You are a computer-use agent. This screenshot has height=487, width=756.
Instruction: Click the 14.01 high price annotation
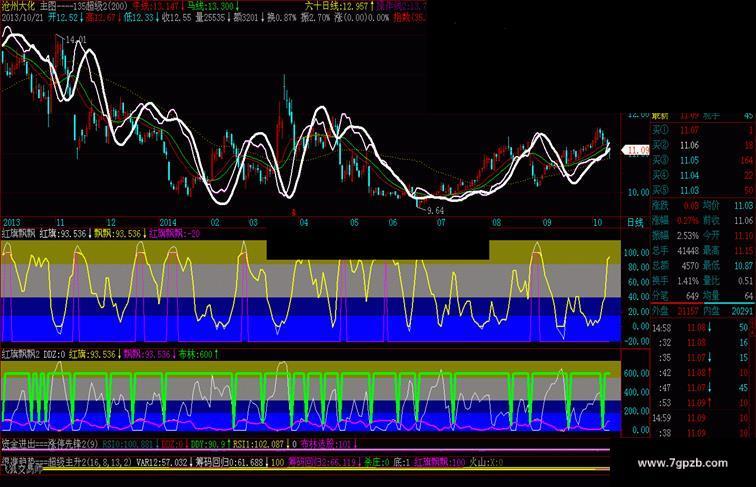tap(77, 40)
